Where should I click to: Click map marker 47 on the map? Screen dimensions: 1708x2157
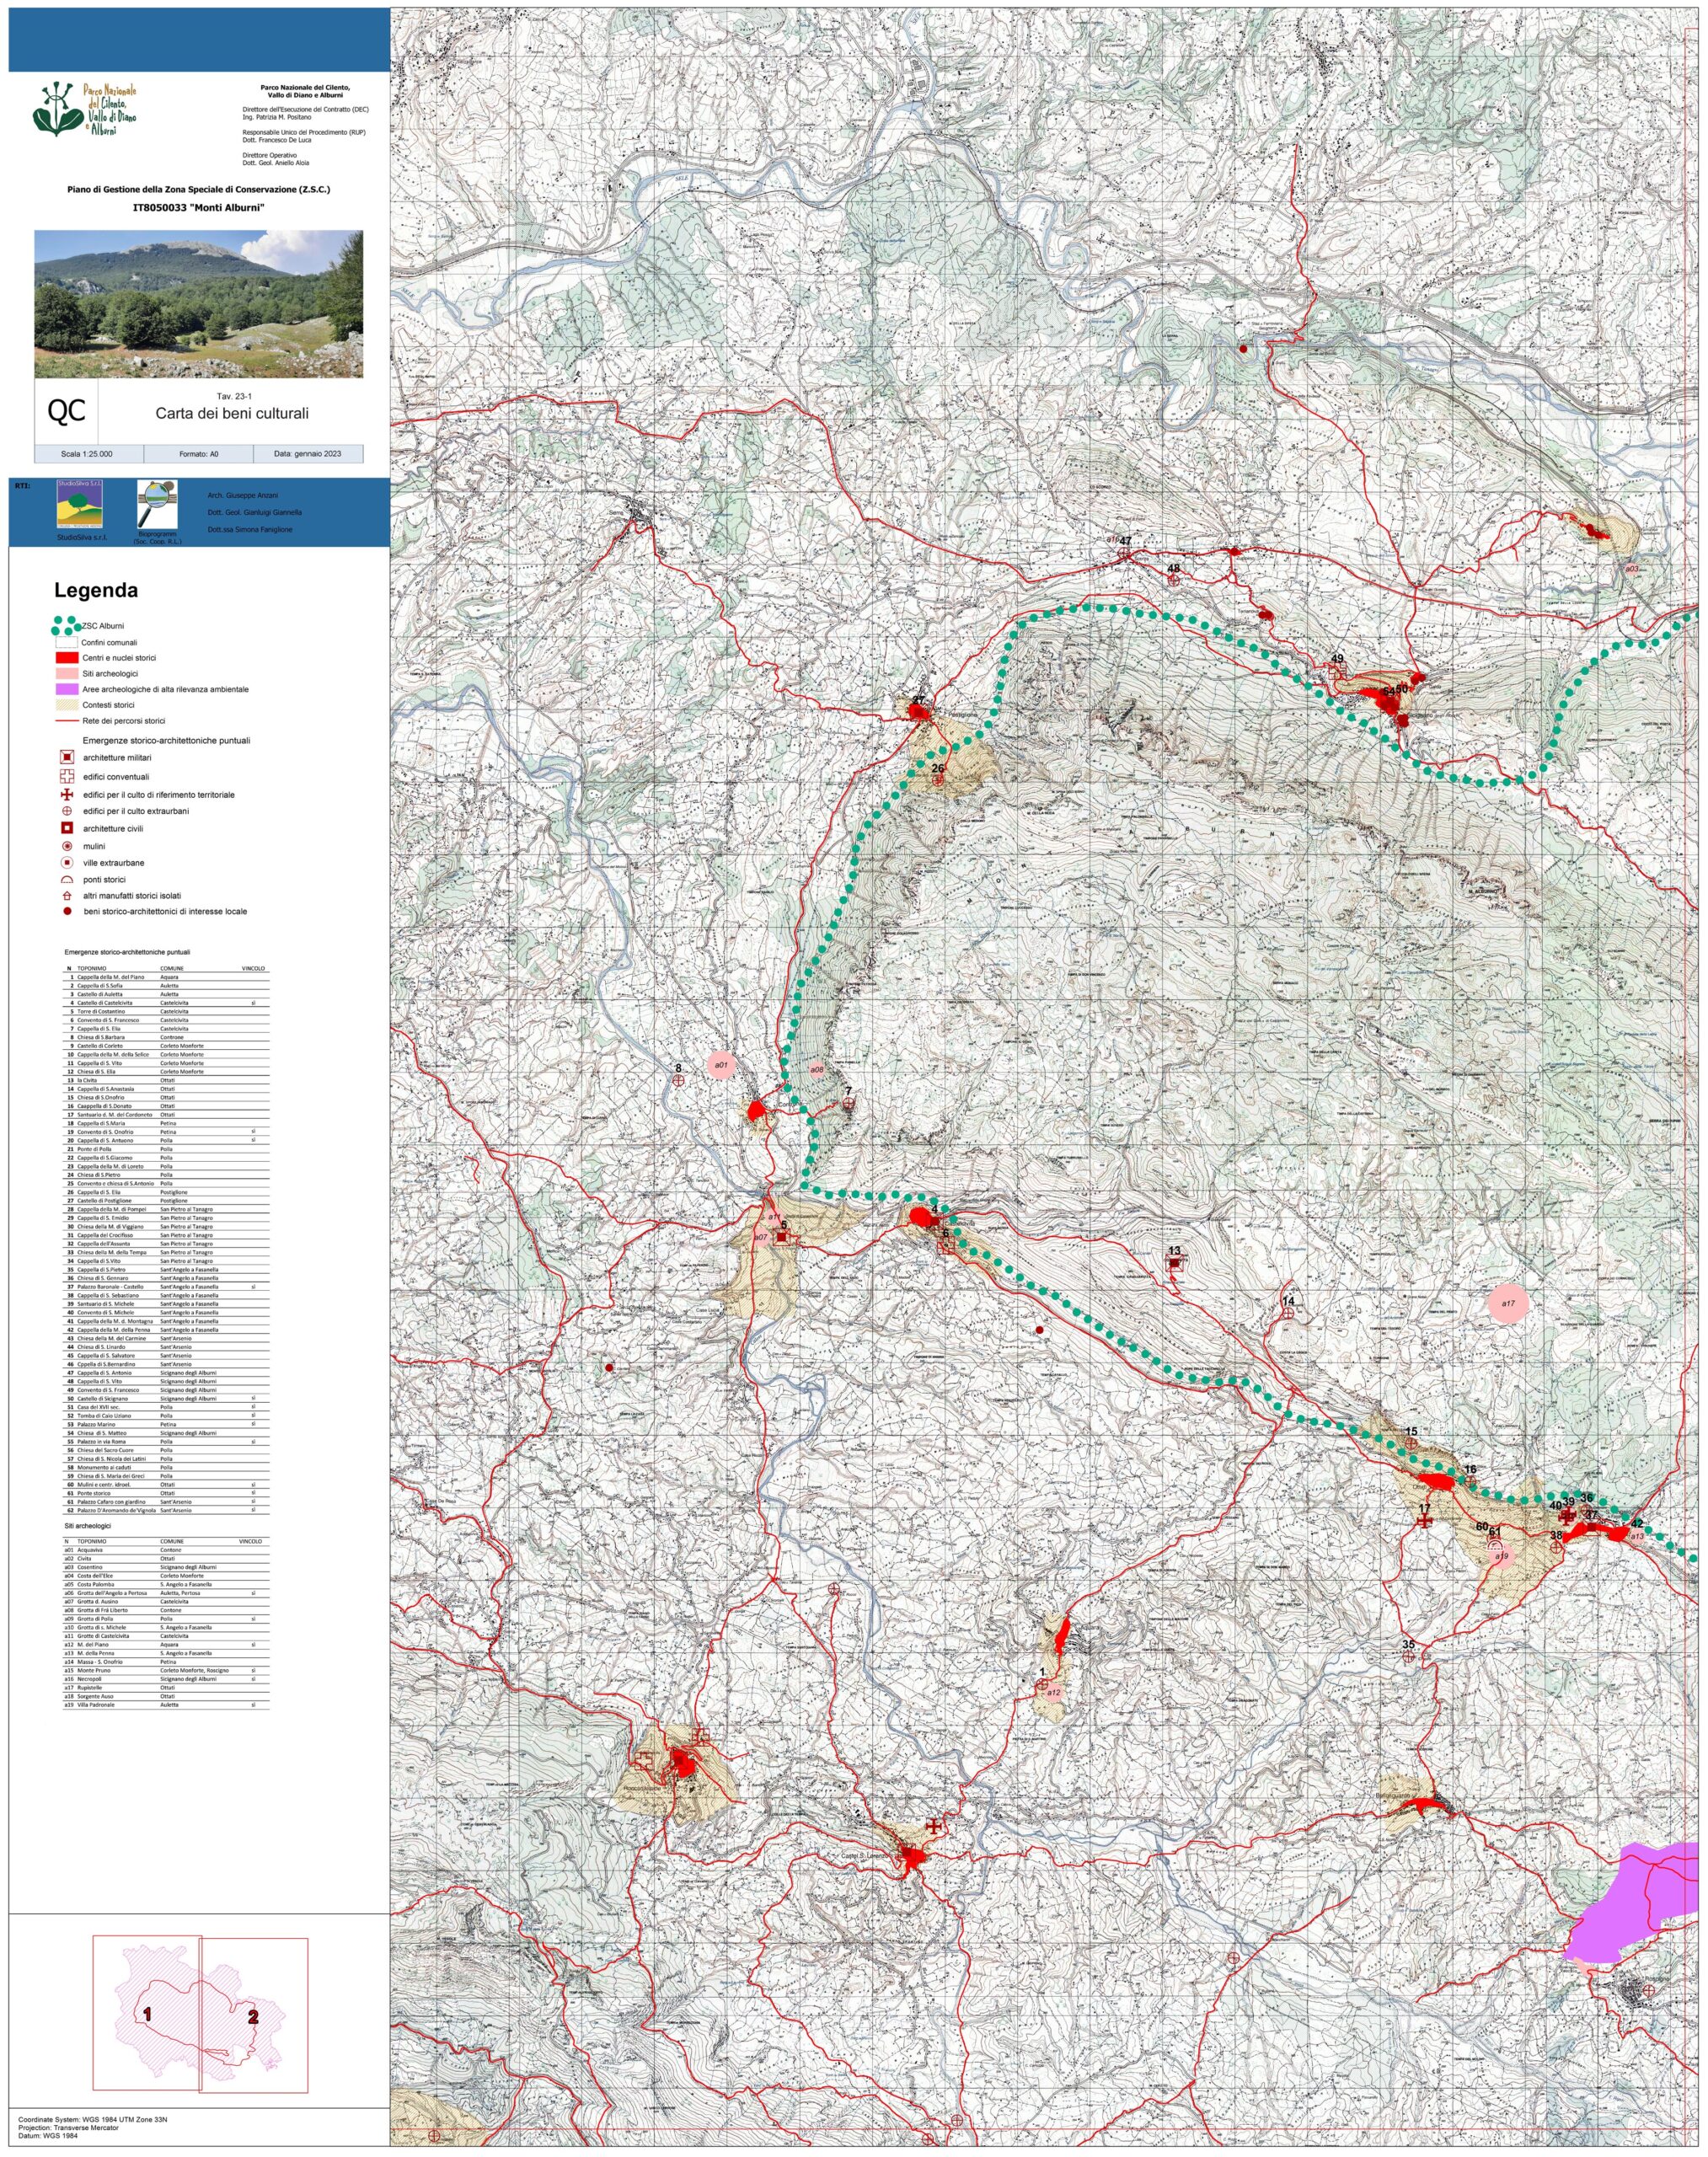point(1124,552)
